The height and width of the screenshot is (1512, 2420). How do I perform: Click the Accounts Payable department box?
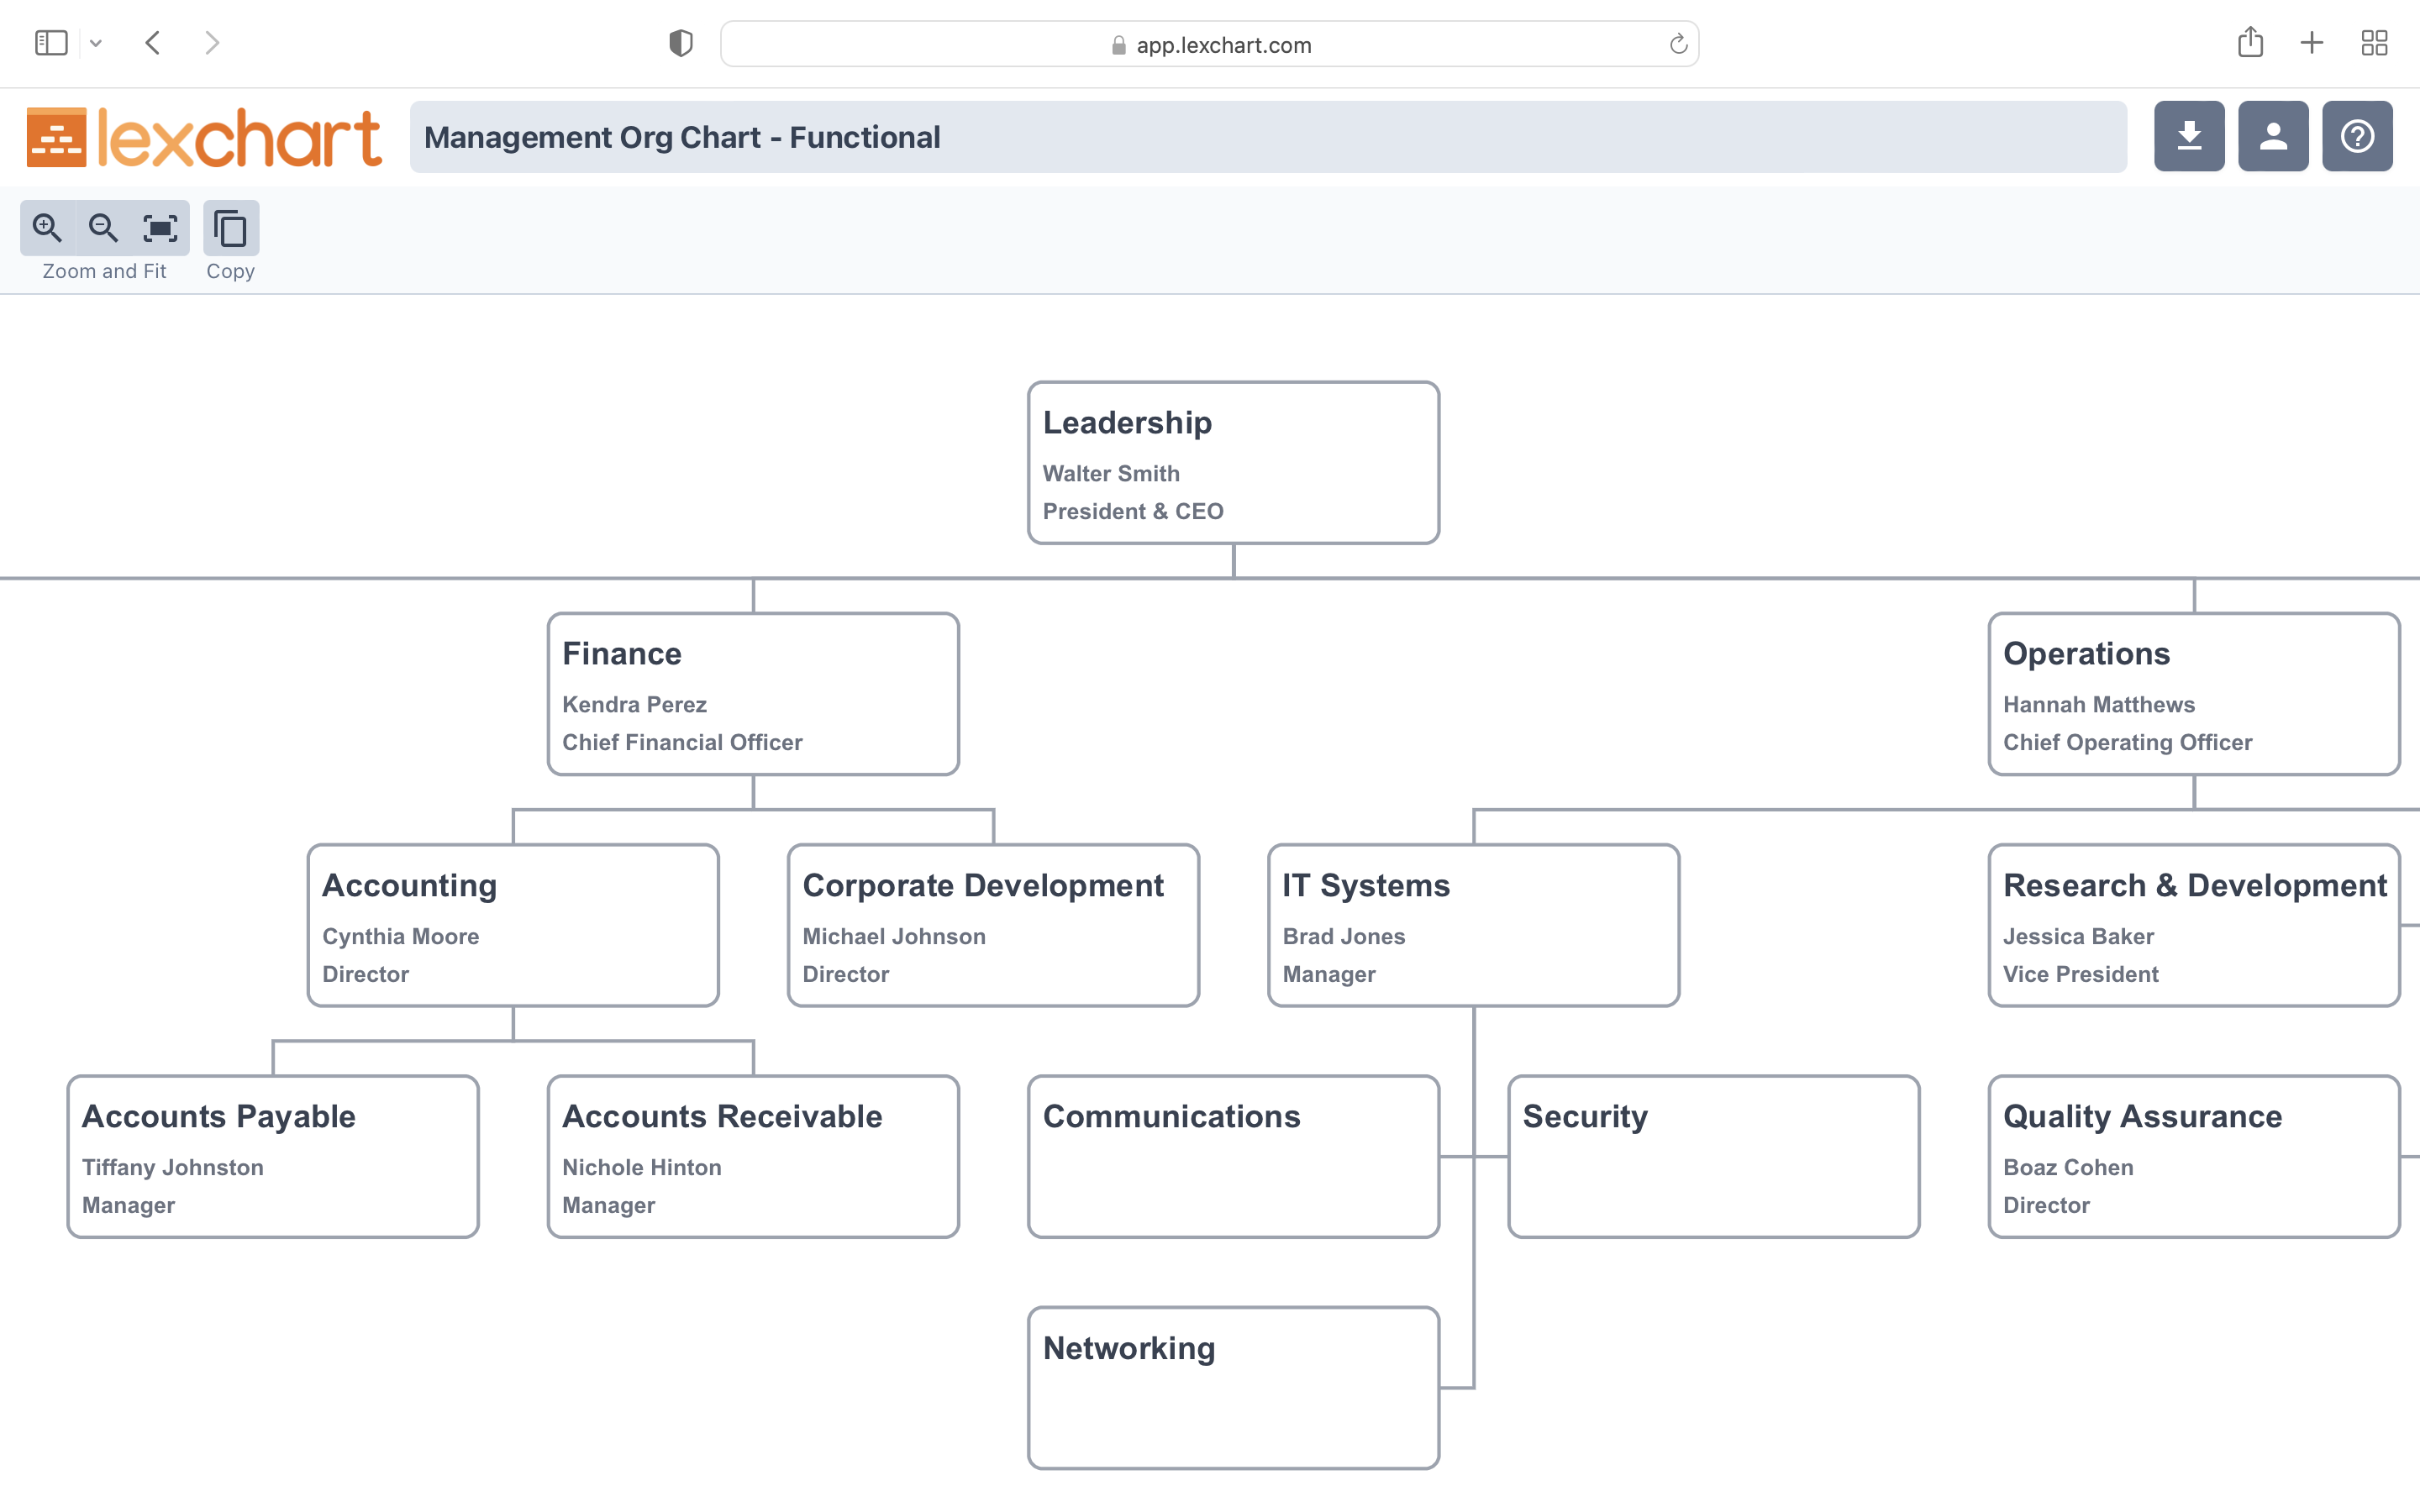pyautogui.click(x=276, y=1157)
